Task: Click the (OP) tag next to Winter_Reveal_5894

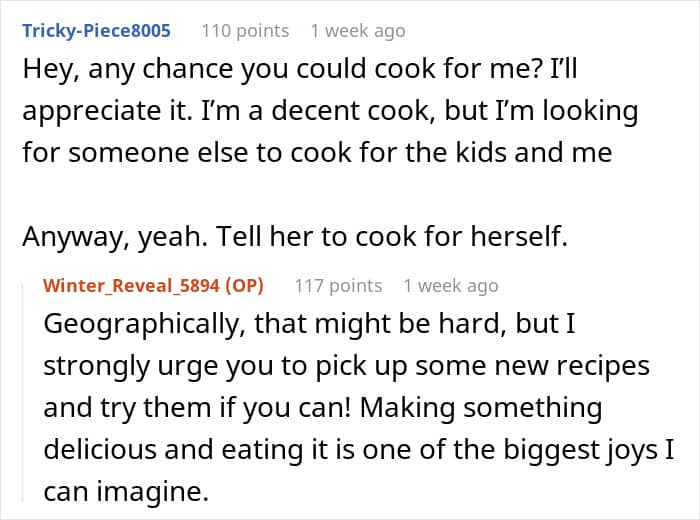Action: (x=243, y=286)
